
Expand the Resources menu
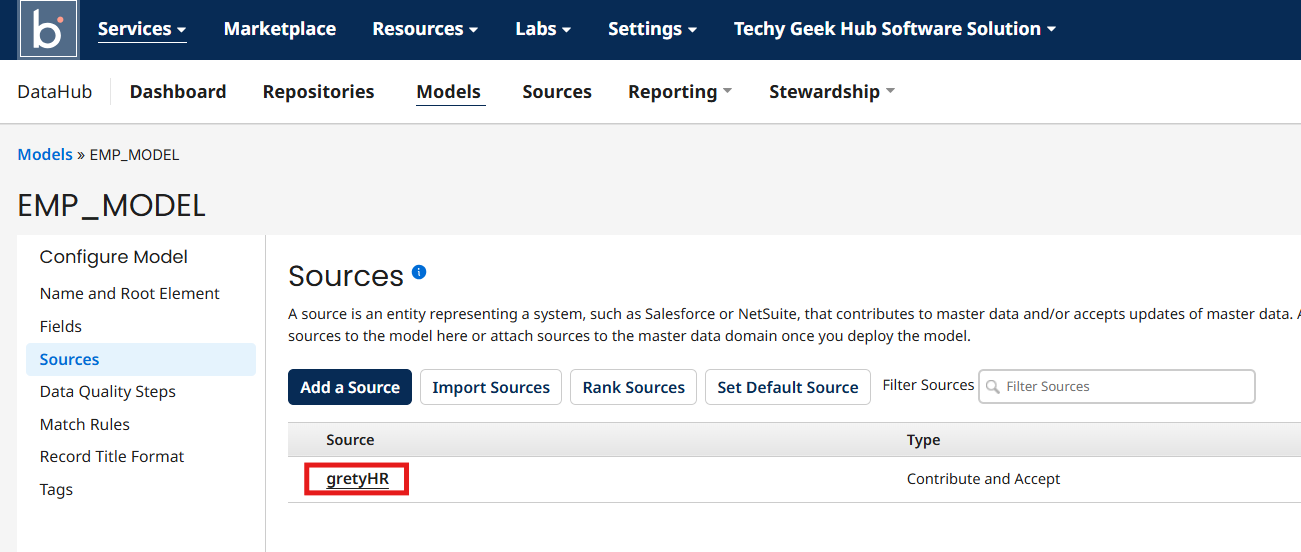point(425,29)
